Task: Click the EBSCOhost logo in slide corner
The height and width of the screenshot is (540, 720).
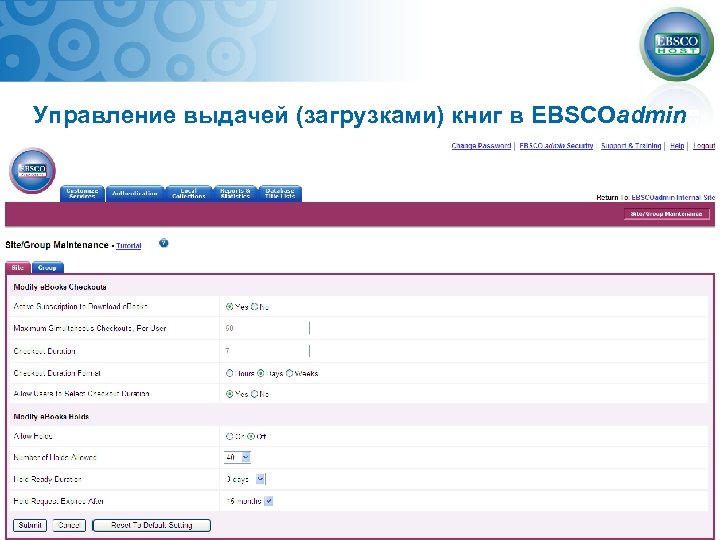Action: [x=676, y=44]
